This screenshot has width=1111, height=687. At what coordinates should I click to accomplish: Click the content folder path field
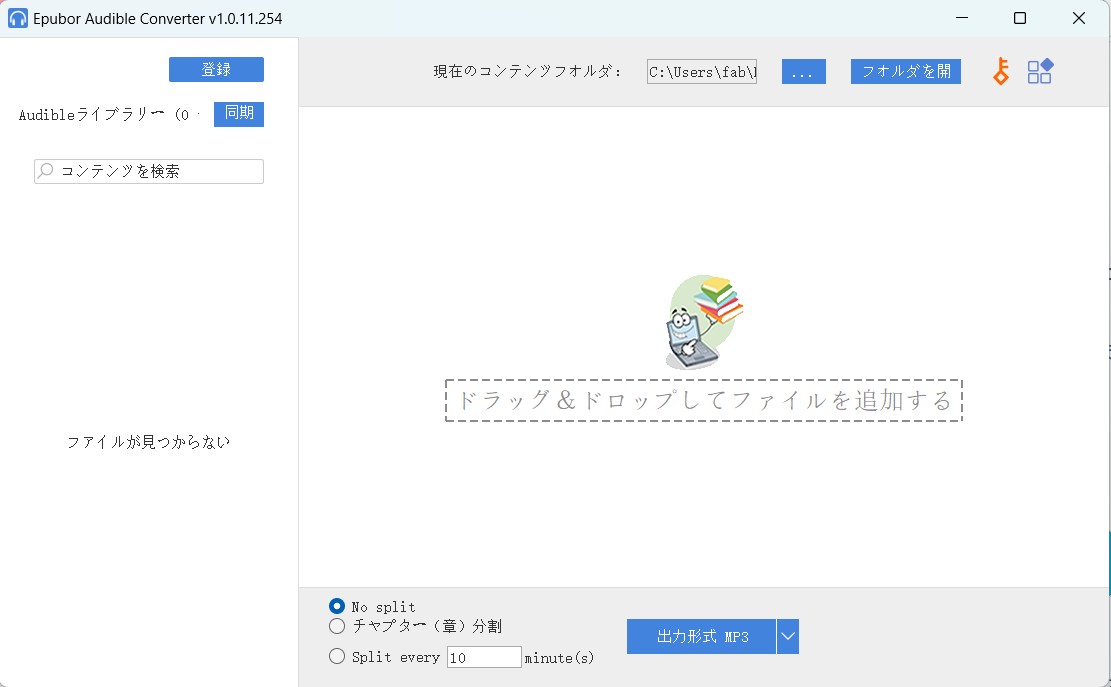tap(701, 72)
